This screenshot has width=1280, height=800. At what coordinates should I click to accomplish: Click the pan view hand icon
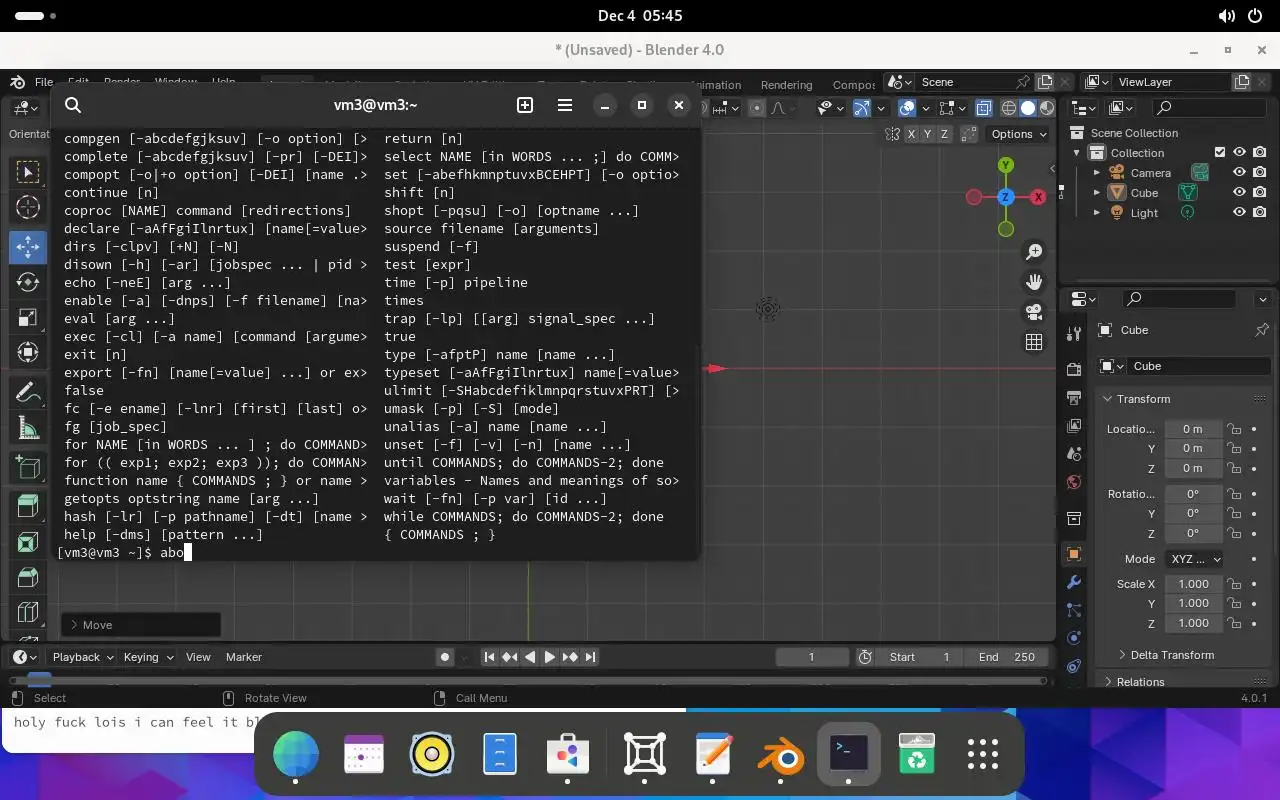1034,282
